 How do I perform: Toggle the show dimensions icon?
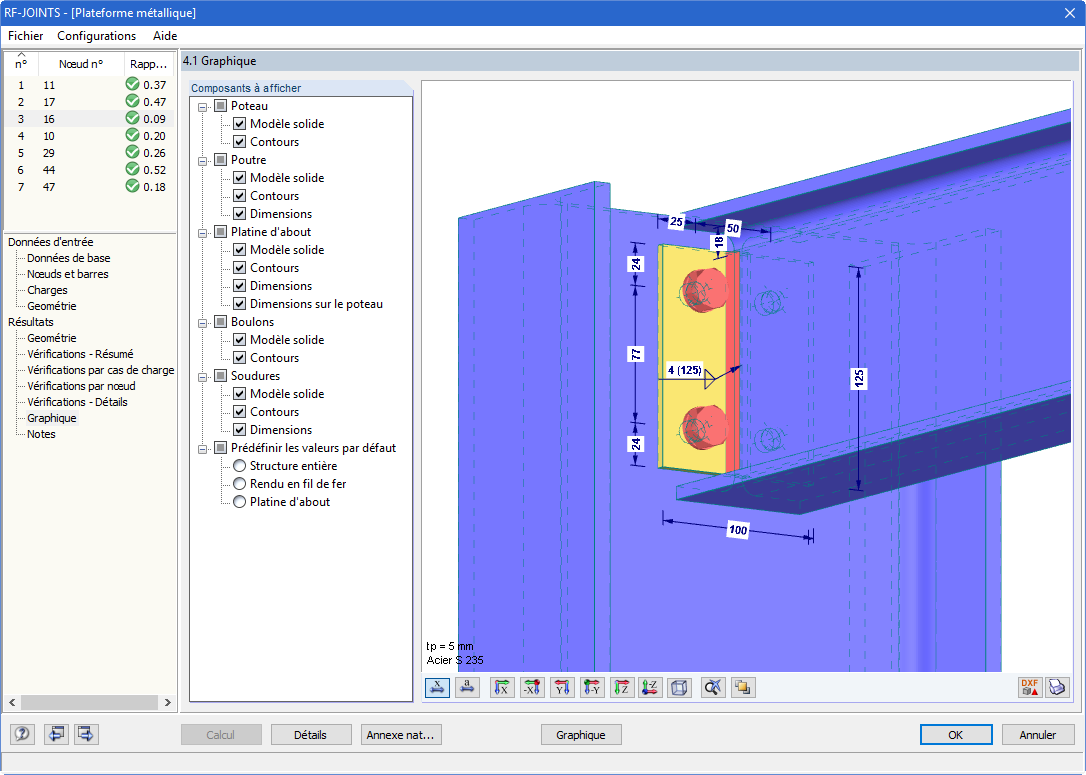point(437,688)
